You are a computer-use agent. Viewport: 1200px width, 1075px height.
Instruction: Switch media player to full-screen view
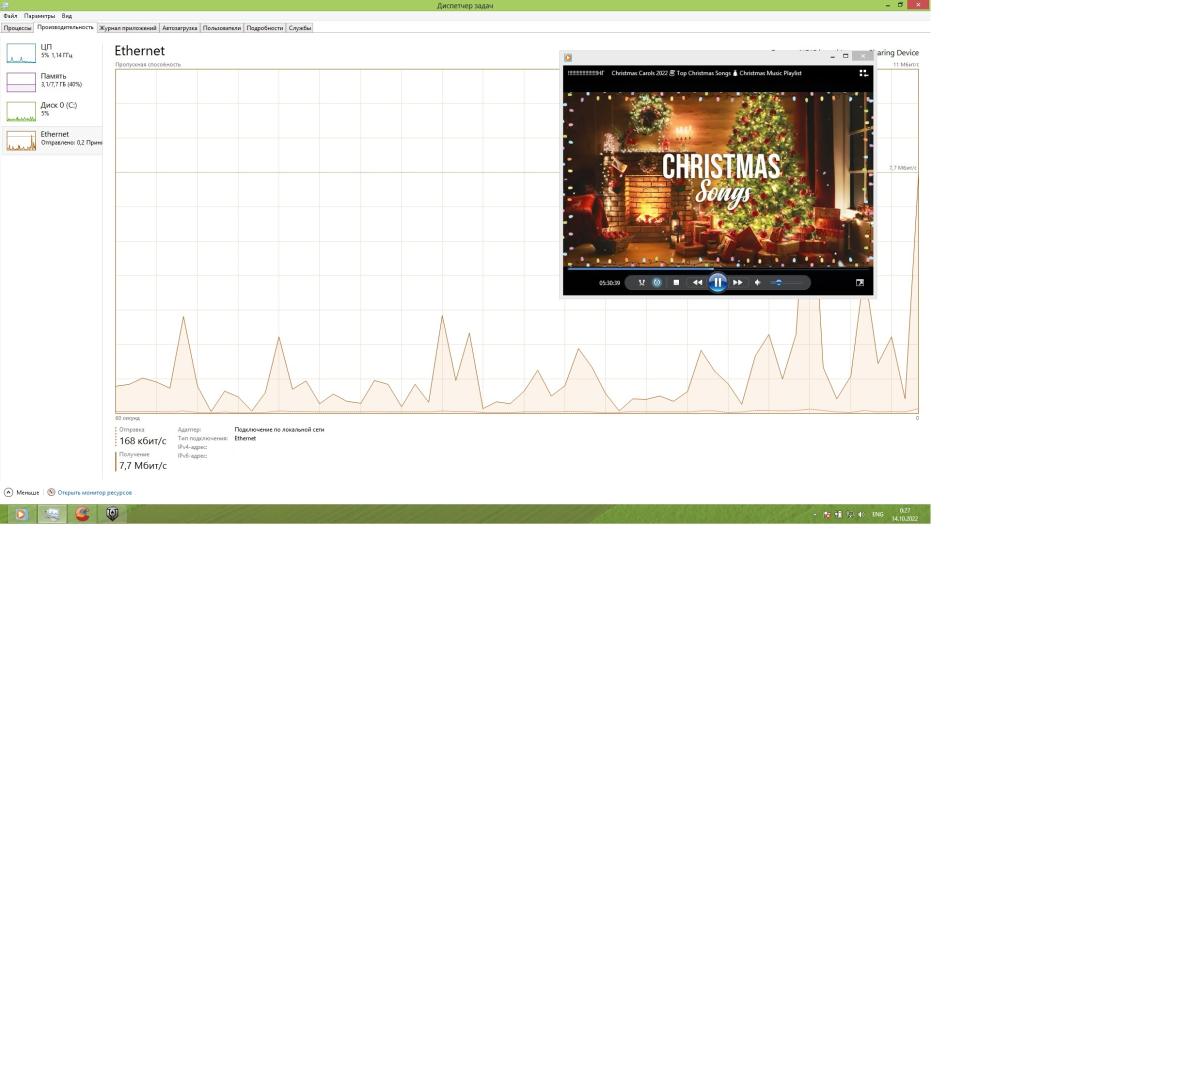(x=859, y=282)
